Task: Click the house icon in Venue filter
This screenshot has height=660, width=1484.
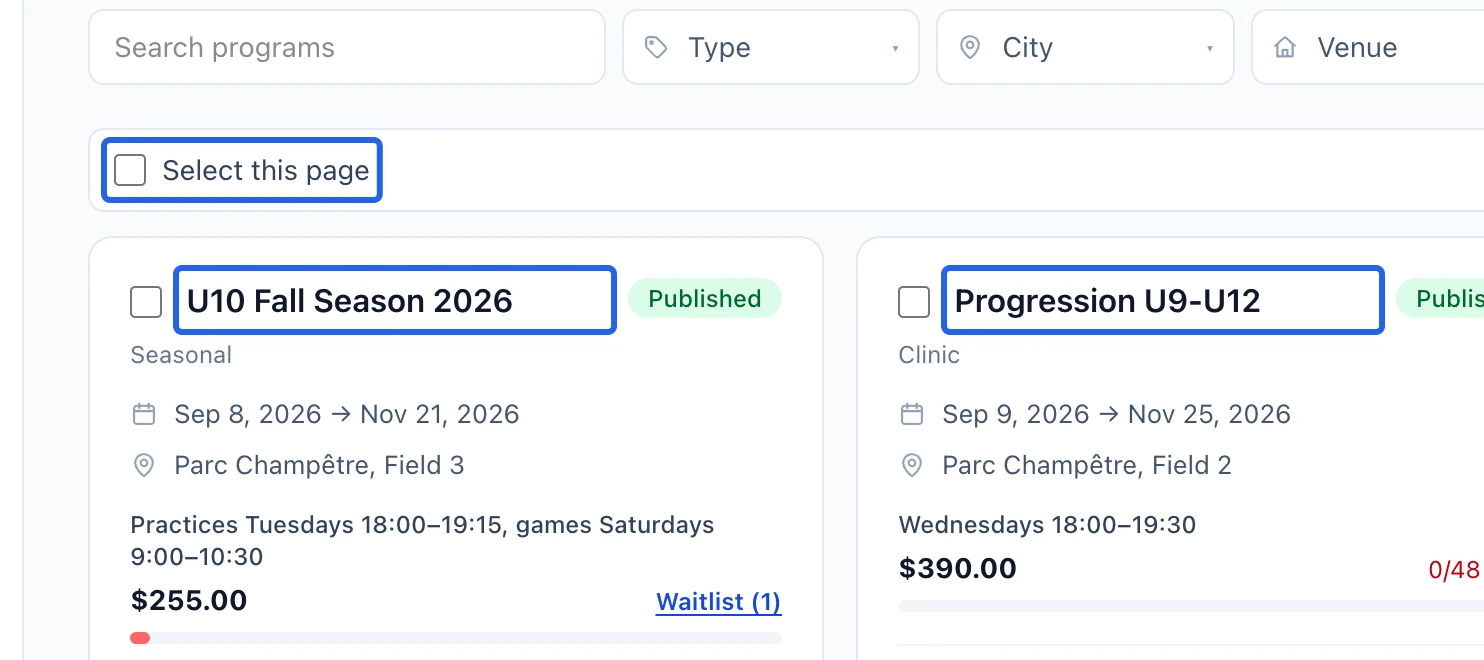Action: pyautogui.click(x=1285, y=47)
